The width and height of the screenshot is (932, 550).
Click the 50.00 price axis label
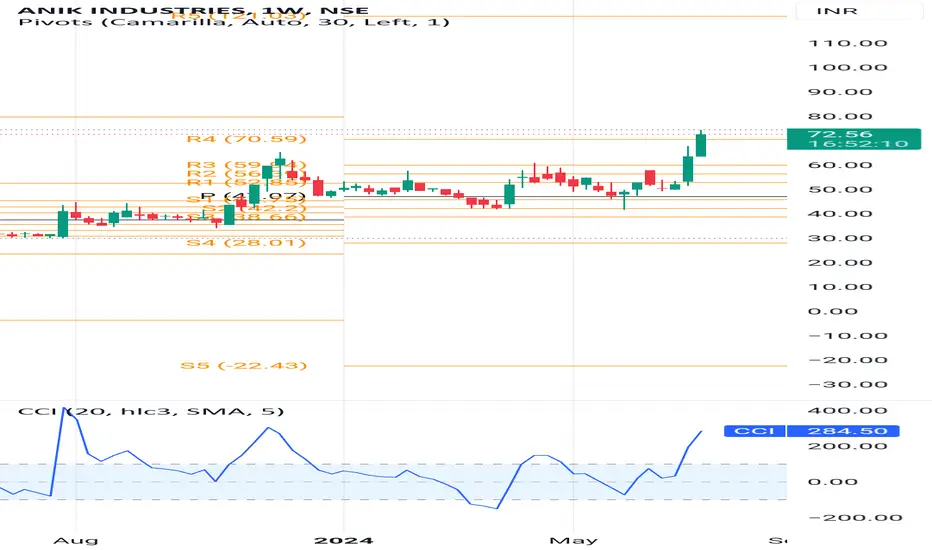click(x=840, y=190)
